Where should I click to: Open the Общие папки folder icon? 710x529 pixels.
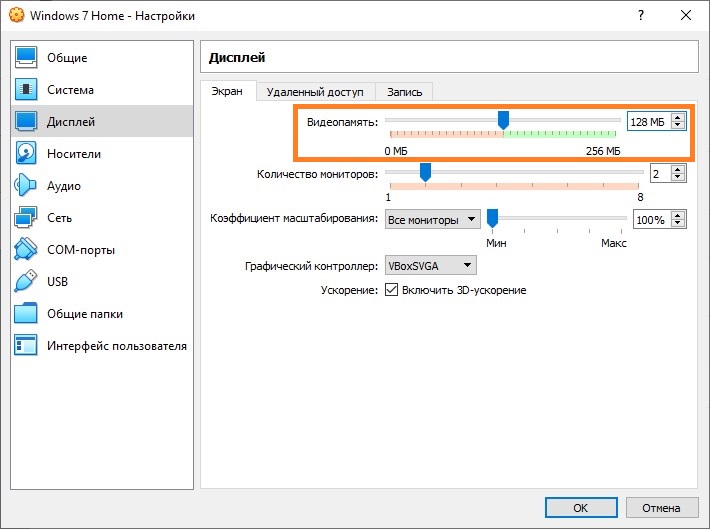27,314
